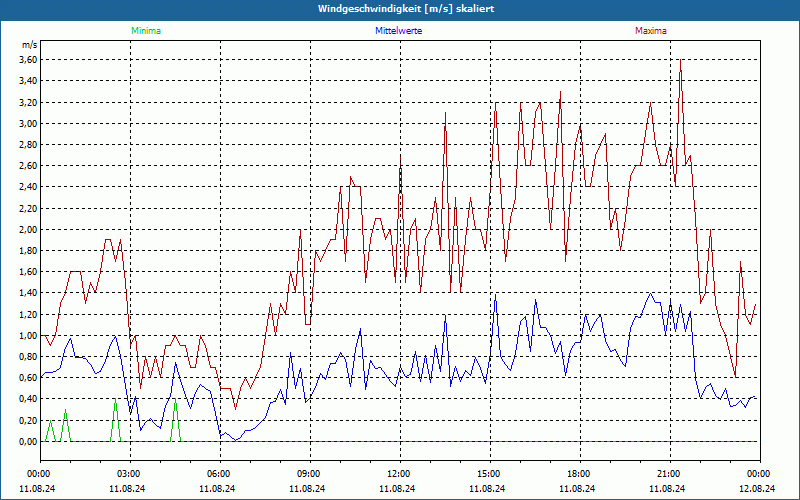Click the 1,00 y-axis value
The image size is (800, 500).
(x=28, y=336)
